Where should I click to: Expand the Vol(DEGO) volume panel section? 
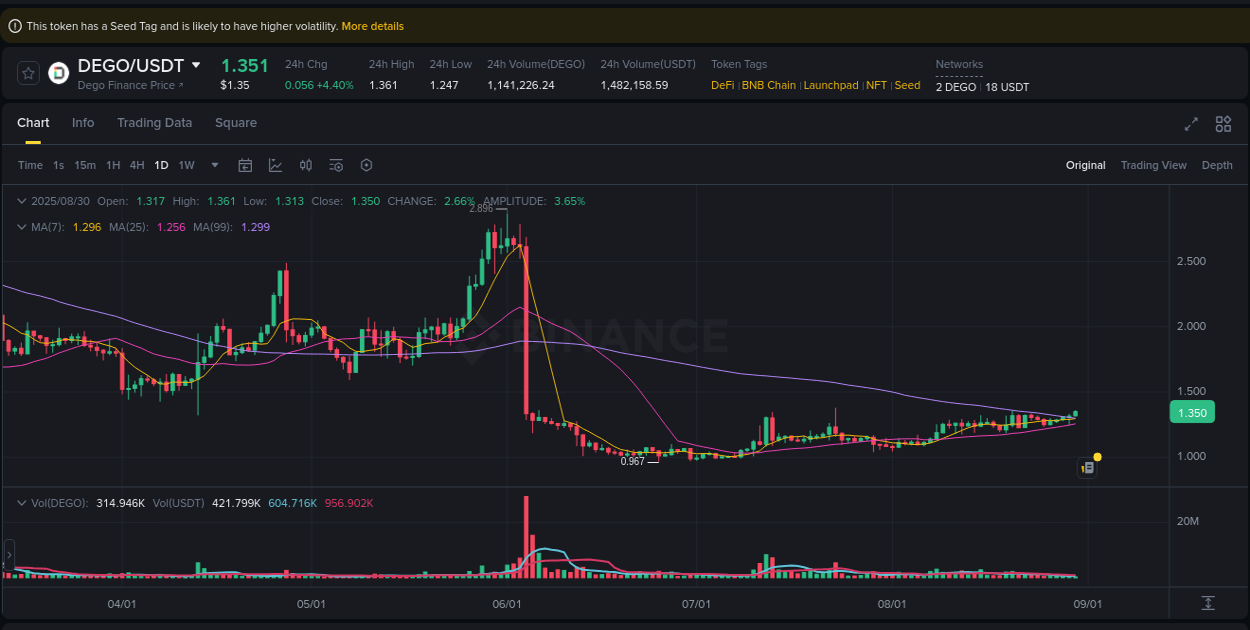pyautogui.click(x=21, y=502)
